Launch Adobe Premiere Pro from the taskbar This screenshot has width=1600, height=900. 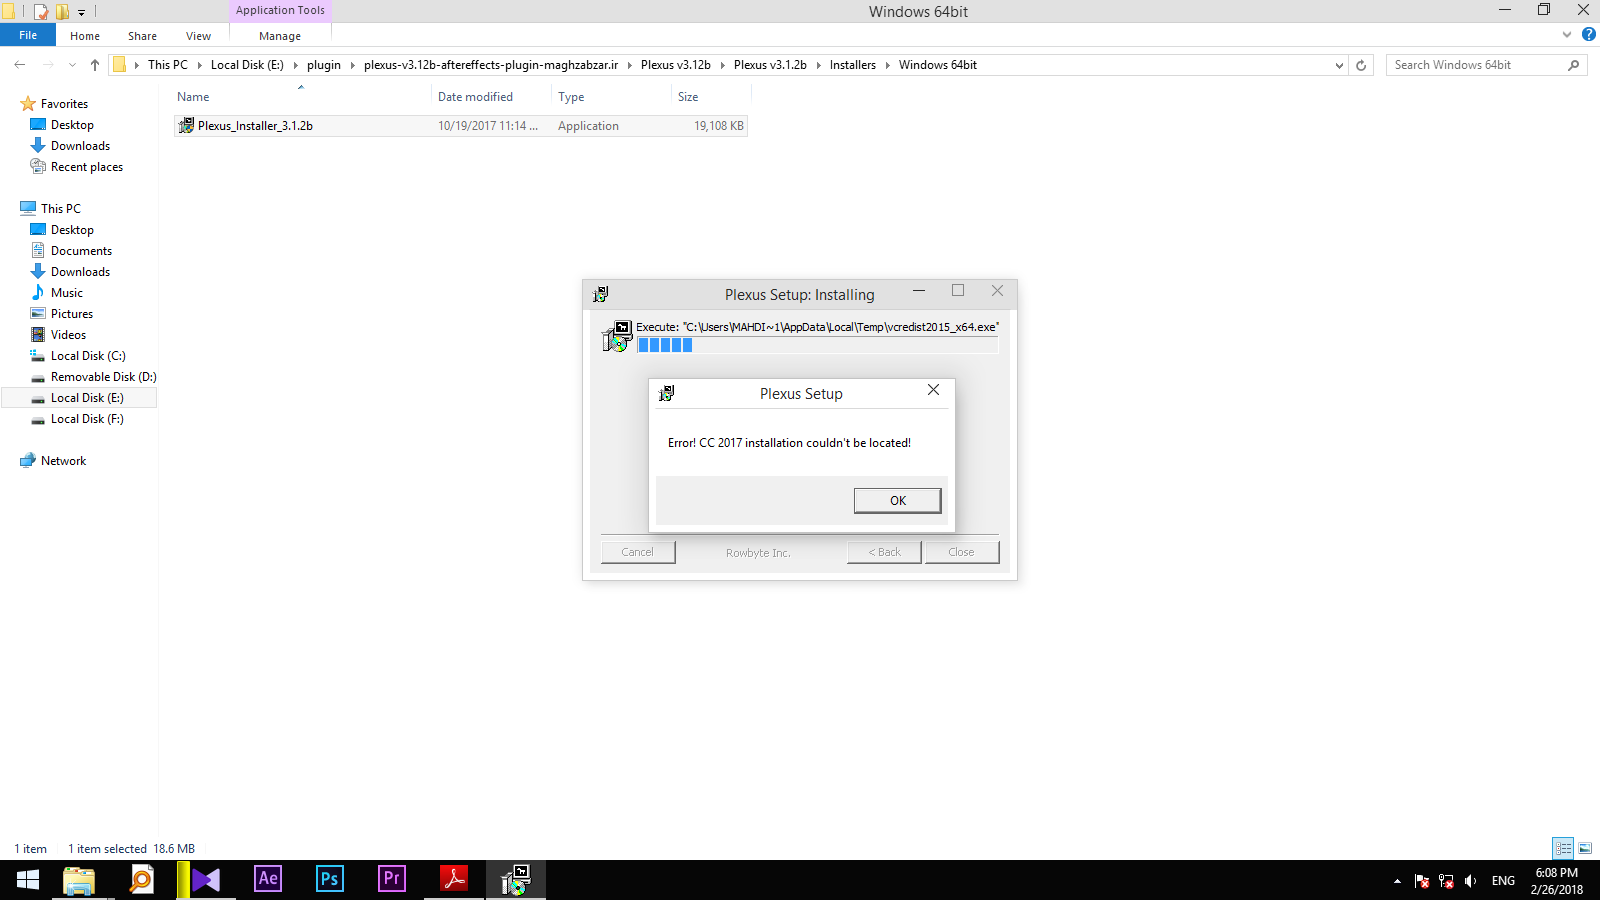click(391, 880)
